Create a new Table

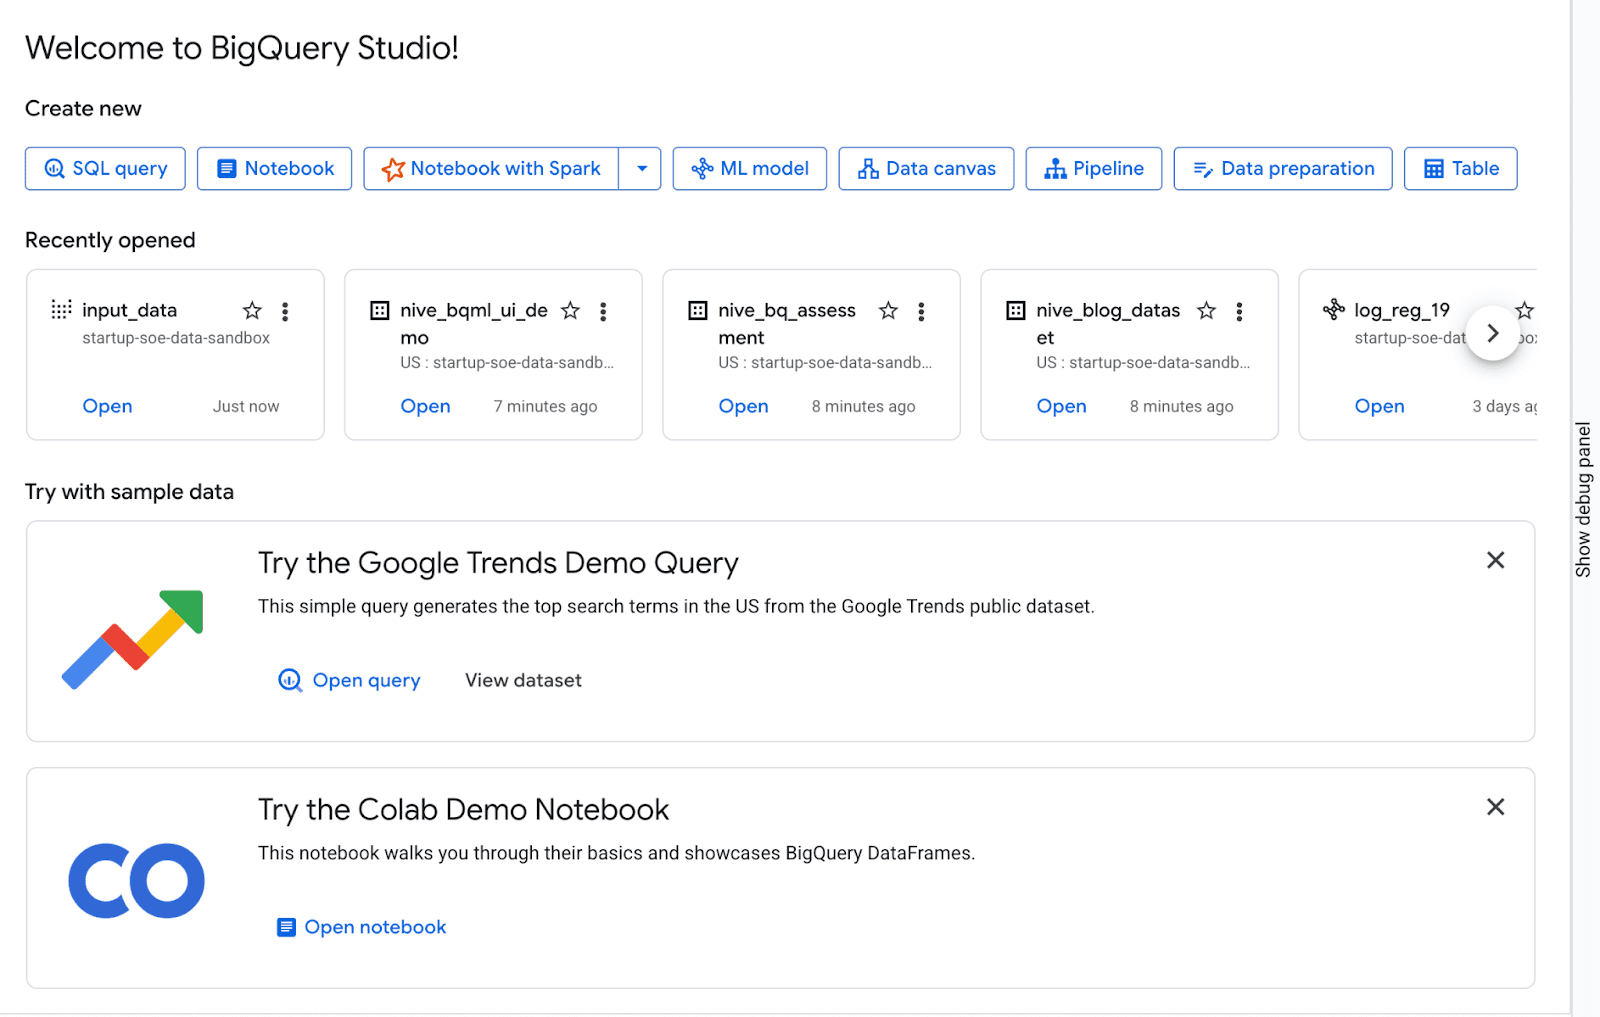point(1460,168)
